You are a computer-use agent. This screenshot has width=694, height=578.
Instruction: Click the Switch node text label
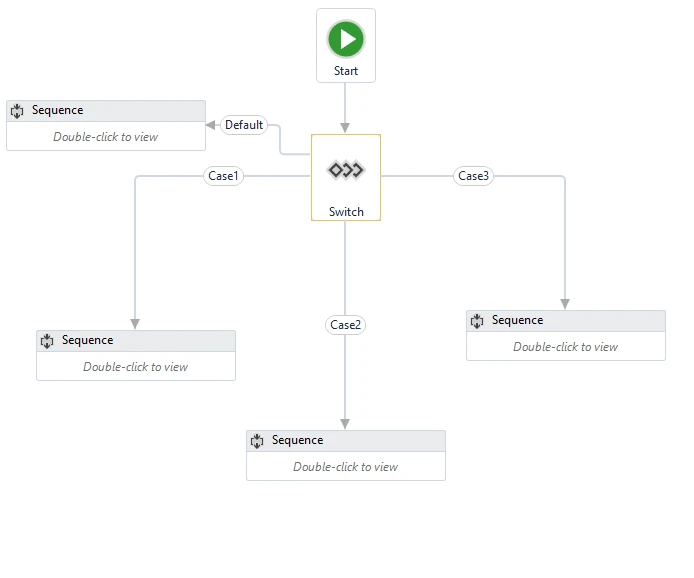point(346,212)
